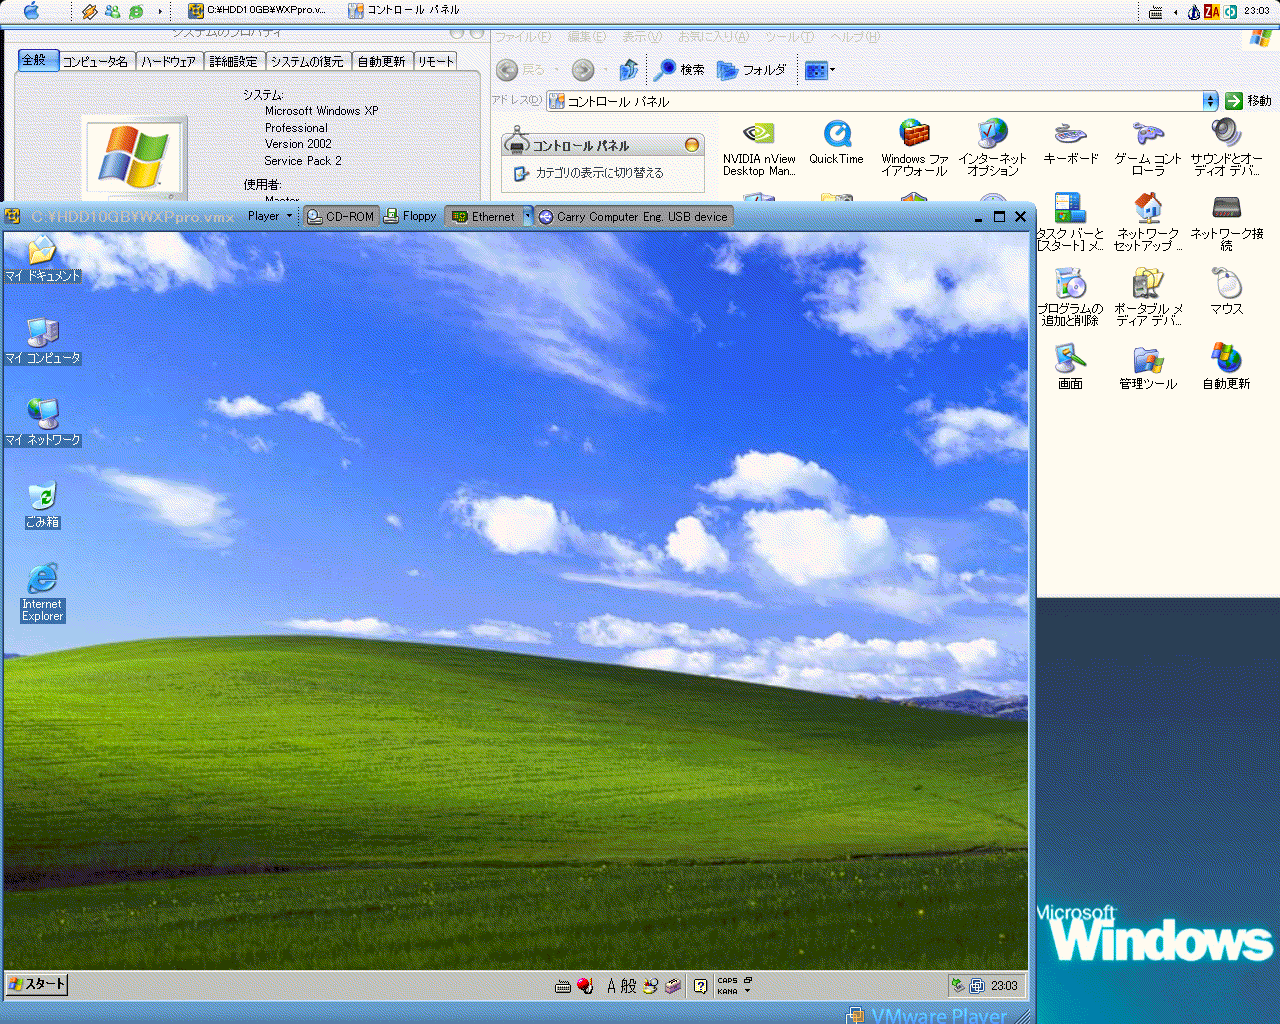Screen dimensions: 1280x1024
Task: Click the IME input mode A indicator
Action: coord(611,986)
